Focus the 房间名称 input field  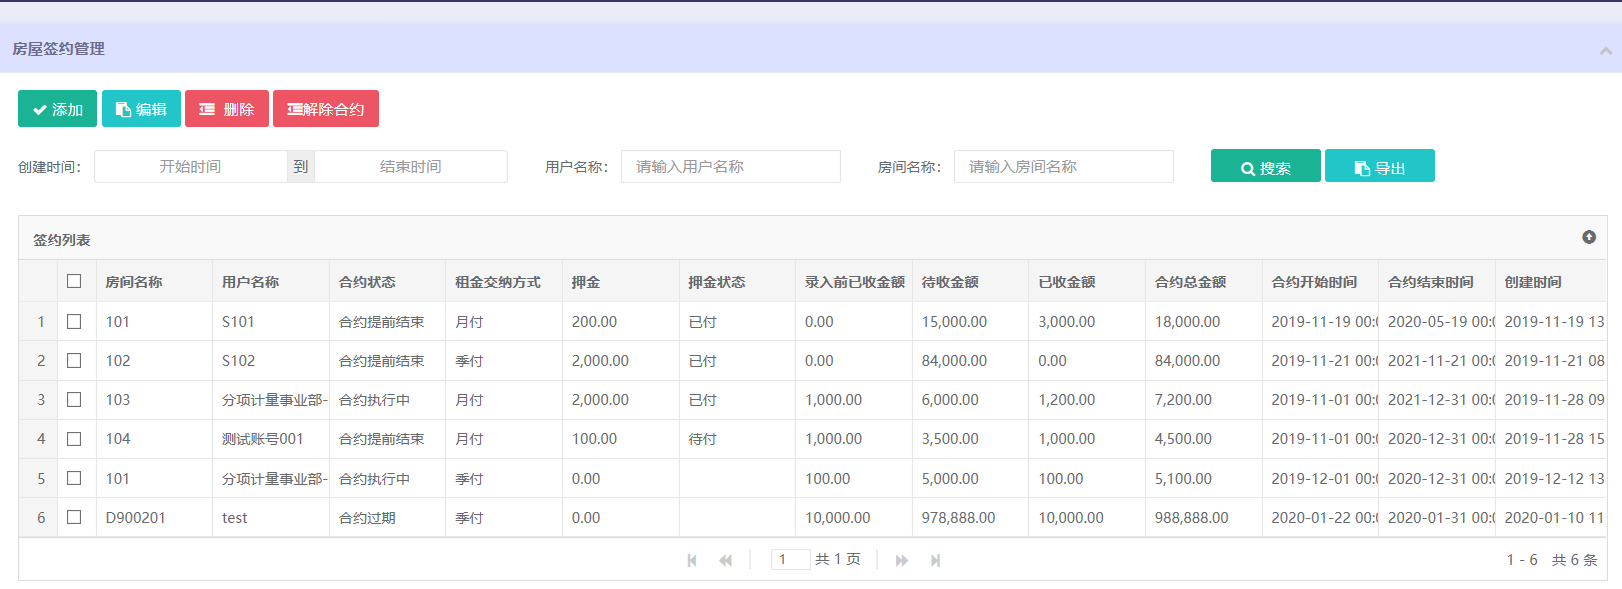[x=1063, y=167]
